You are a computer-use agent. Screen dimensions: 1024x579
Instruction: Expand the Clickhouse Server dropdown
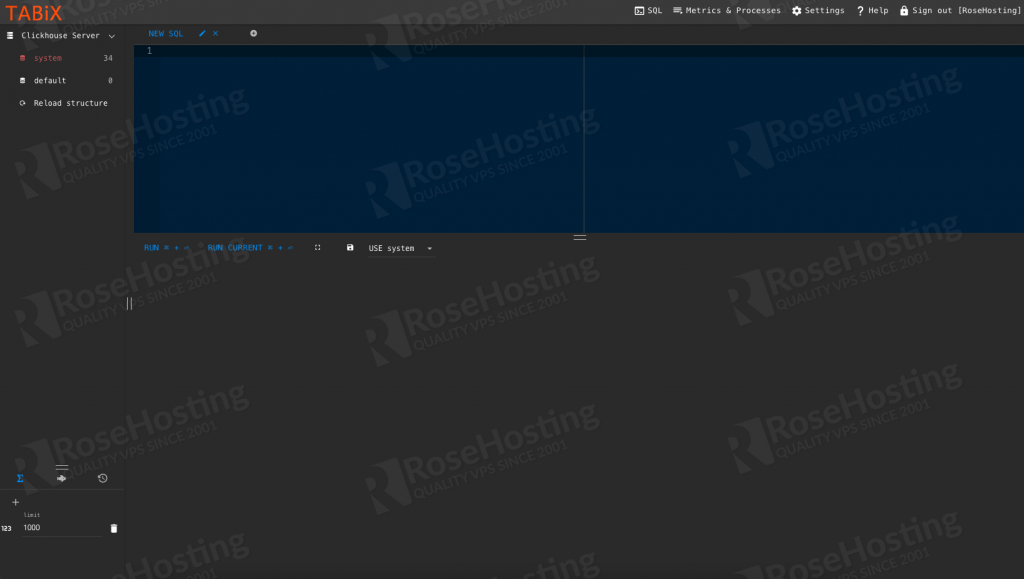coord(112,36)
